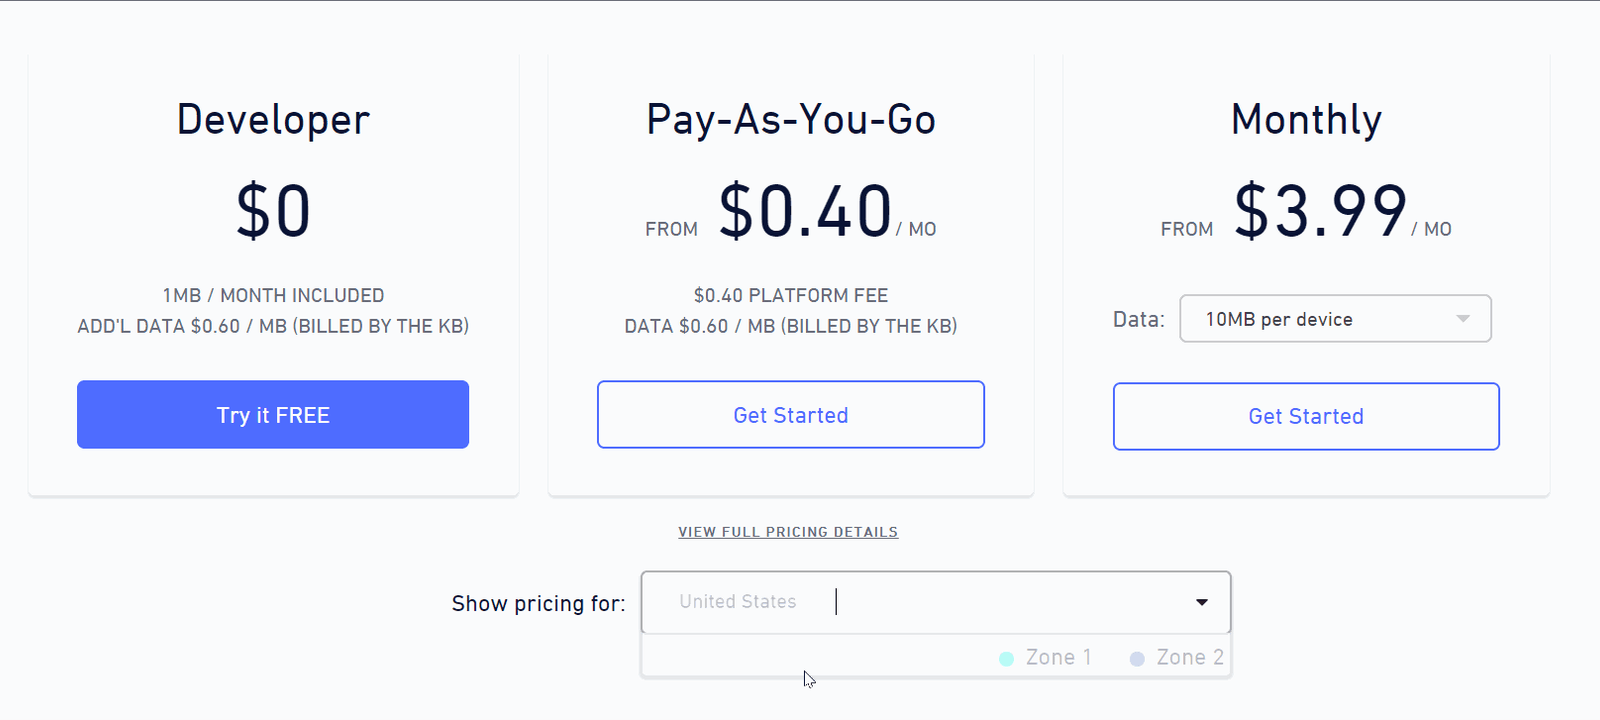This screenshot has height=720, width=1600.
Task: Click the Try it FREE button
Action: (272, 415)
